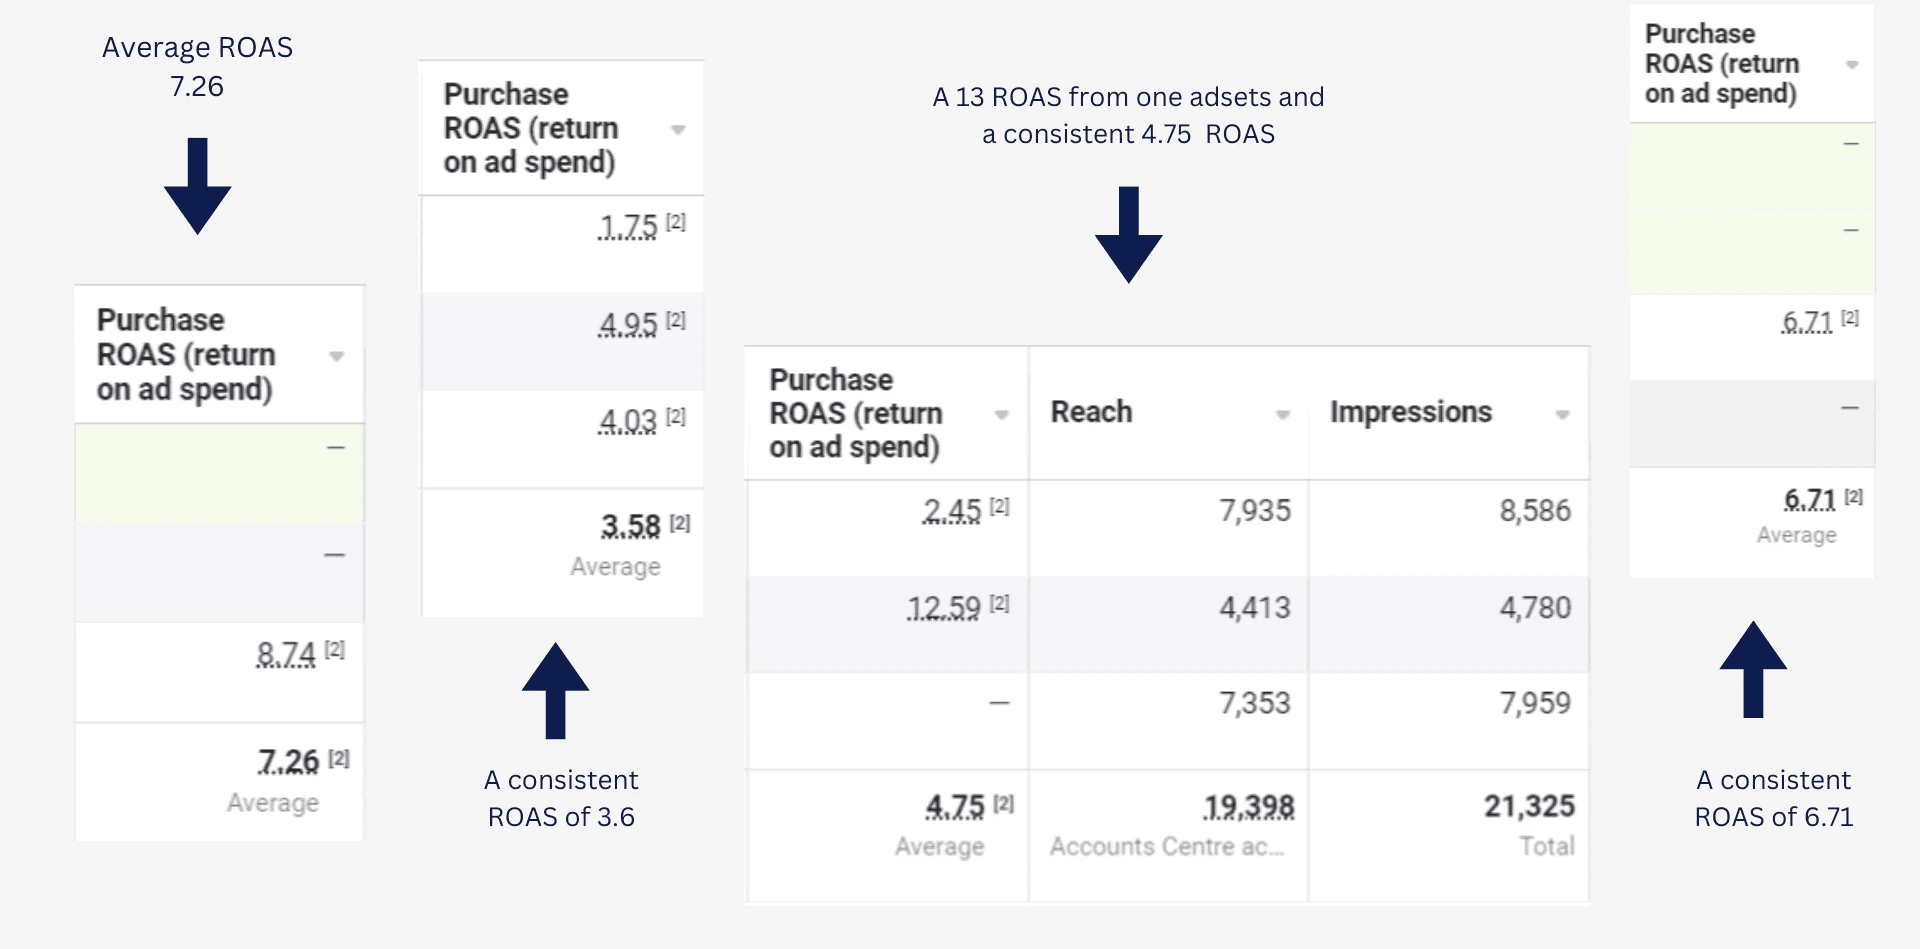Click the footnote marker next to 4.75 average
This screenshot has height=949, width=1920.
pyautogui.click(x=1004, y=803)
